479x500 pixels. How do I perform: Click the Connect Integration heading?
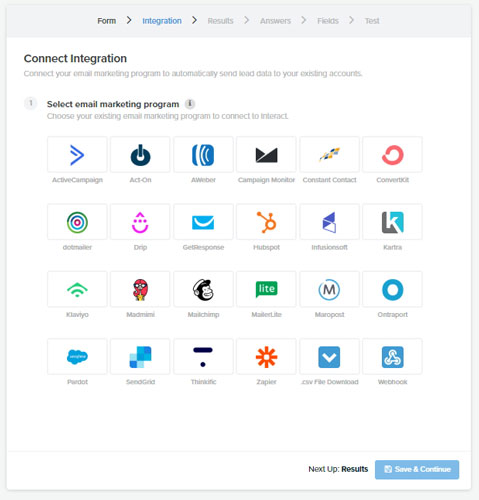tap(75, 58)
